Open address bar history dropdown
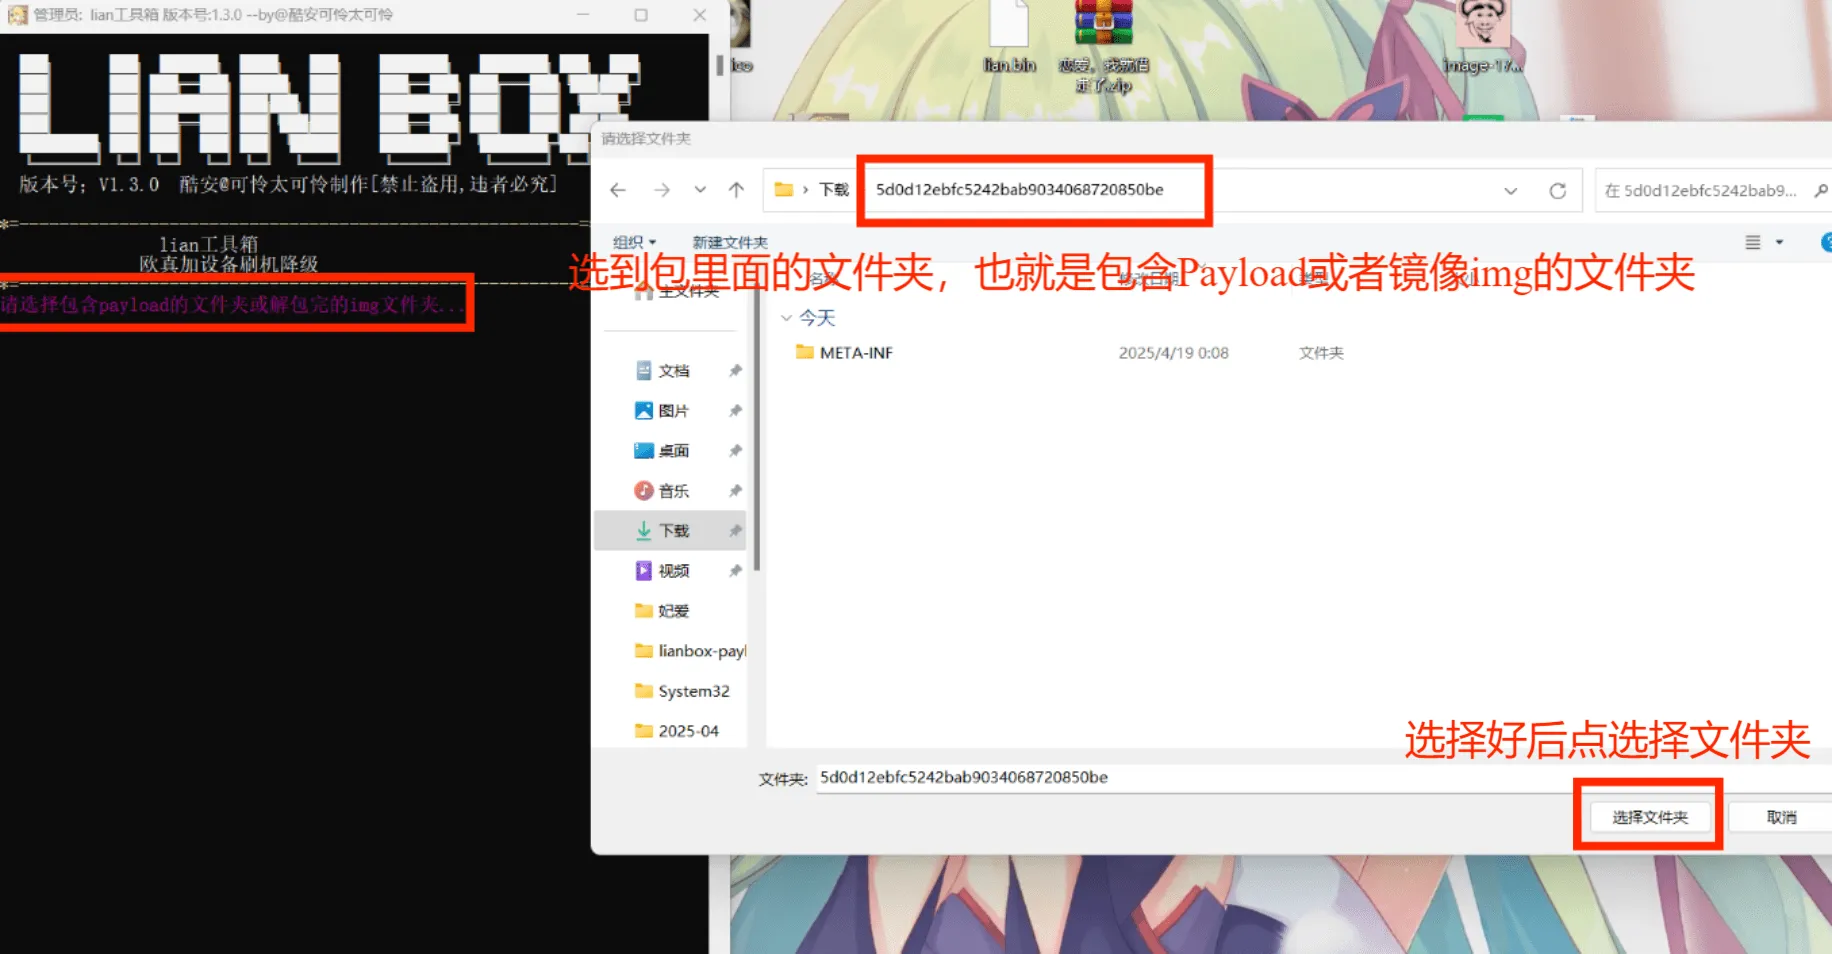1832x954 pixels. point(1510,191)
